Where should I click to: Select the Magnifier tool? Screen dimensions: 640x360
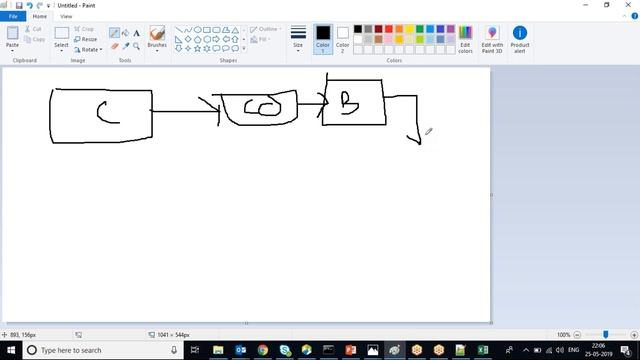tap(136, 46)
